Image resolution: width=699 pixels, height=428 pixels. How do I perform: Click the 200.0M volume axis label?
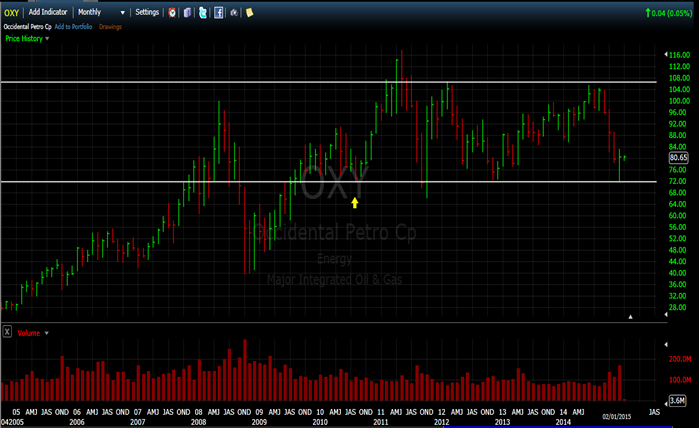point(680,359)
